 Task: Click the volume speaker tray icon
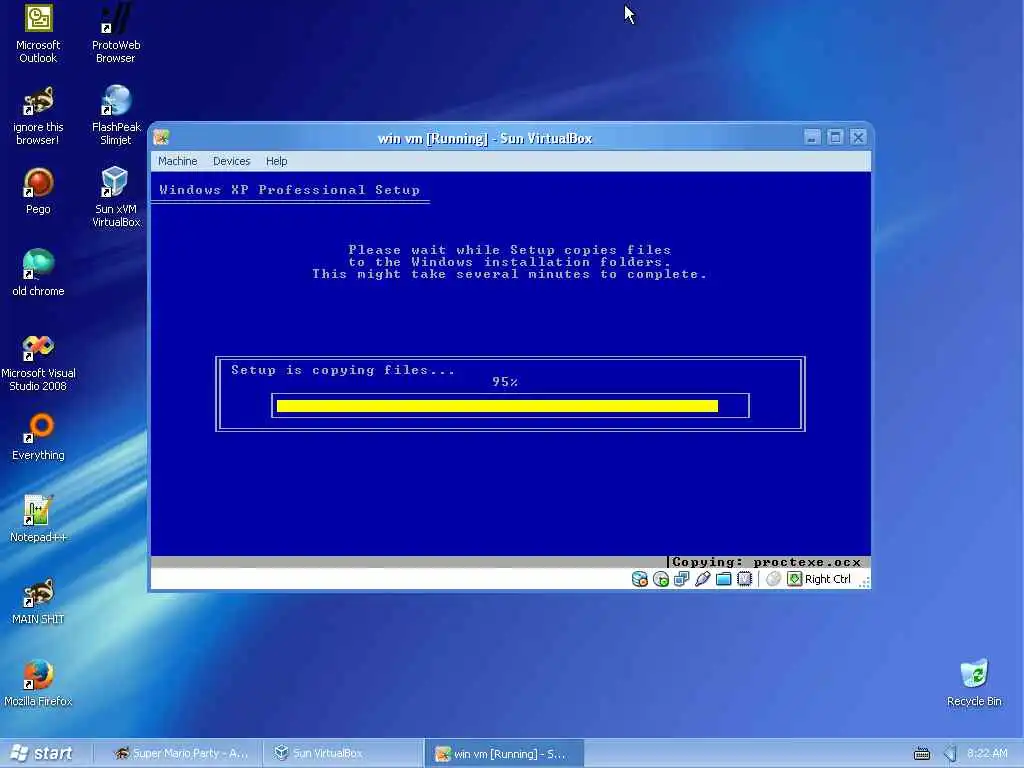point(950,754)
